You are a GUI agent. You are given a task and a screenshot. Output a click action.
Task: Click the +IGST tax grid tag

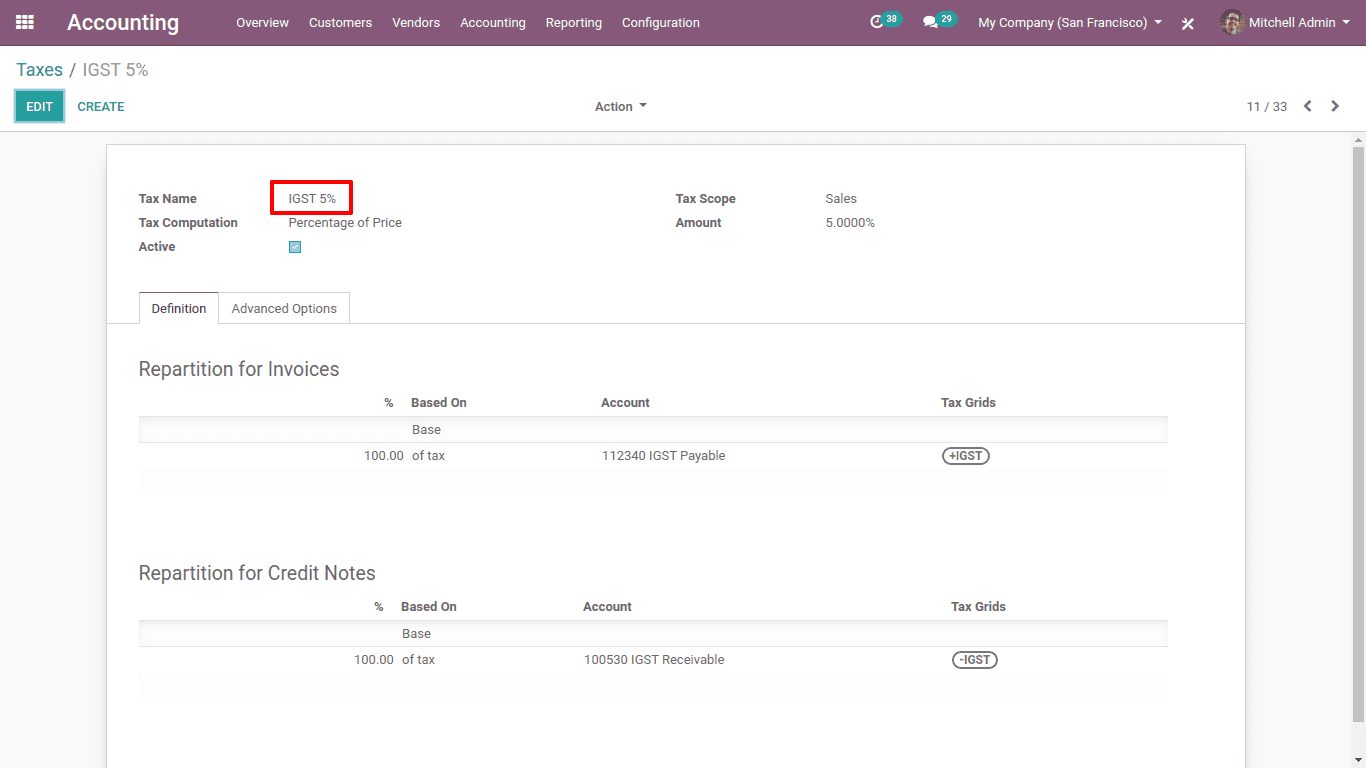pos(966,456)
